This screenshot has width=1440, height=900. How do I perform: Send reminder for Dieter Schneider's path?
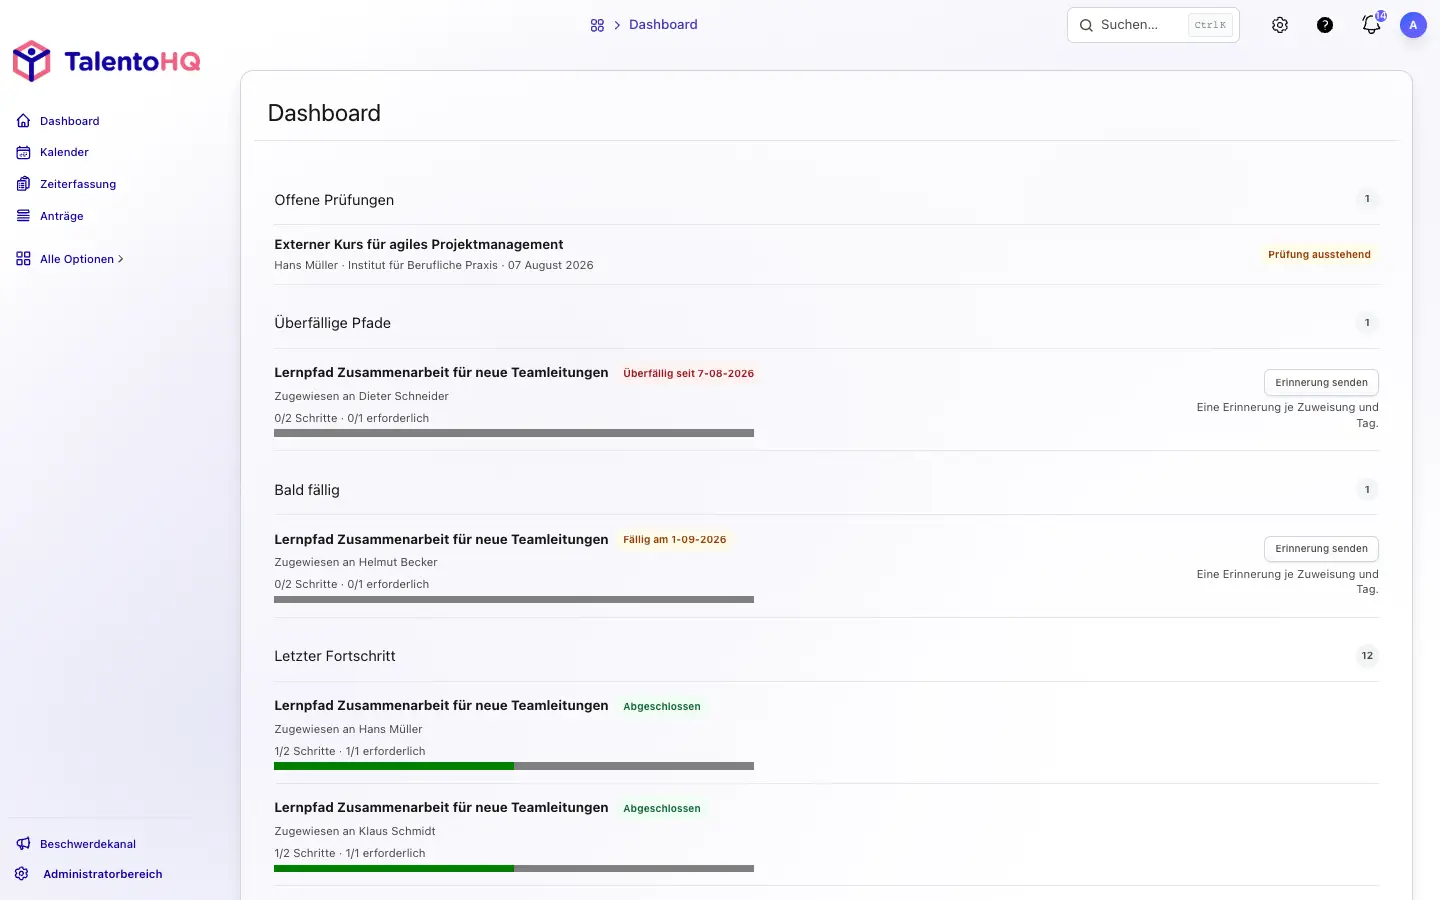1321,382
